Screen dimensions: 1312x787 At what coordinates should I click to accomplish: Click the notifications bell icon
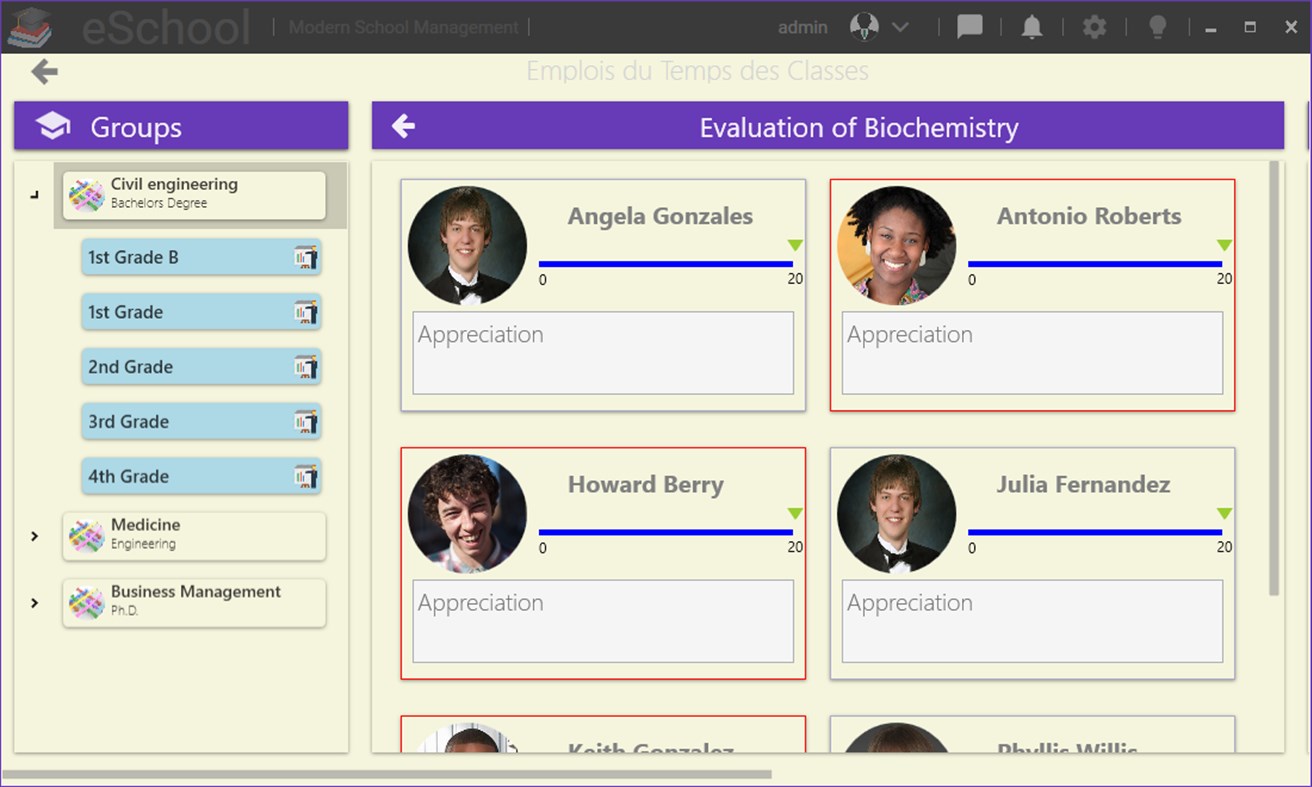coord(1033,27)
